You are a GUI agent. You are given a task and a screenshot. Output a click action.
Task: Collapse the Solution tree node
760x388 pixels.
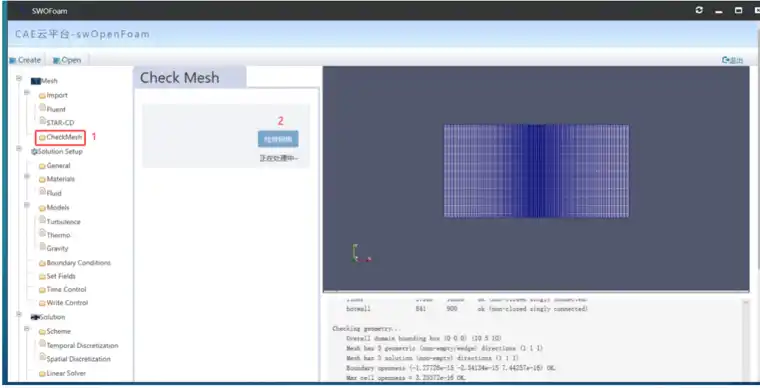click(x=19, y=314)
